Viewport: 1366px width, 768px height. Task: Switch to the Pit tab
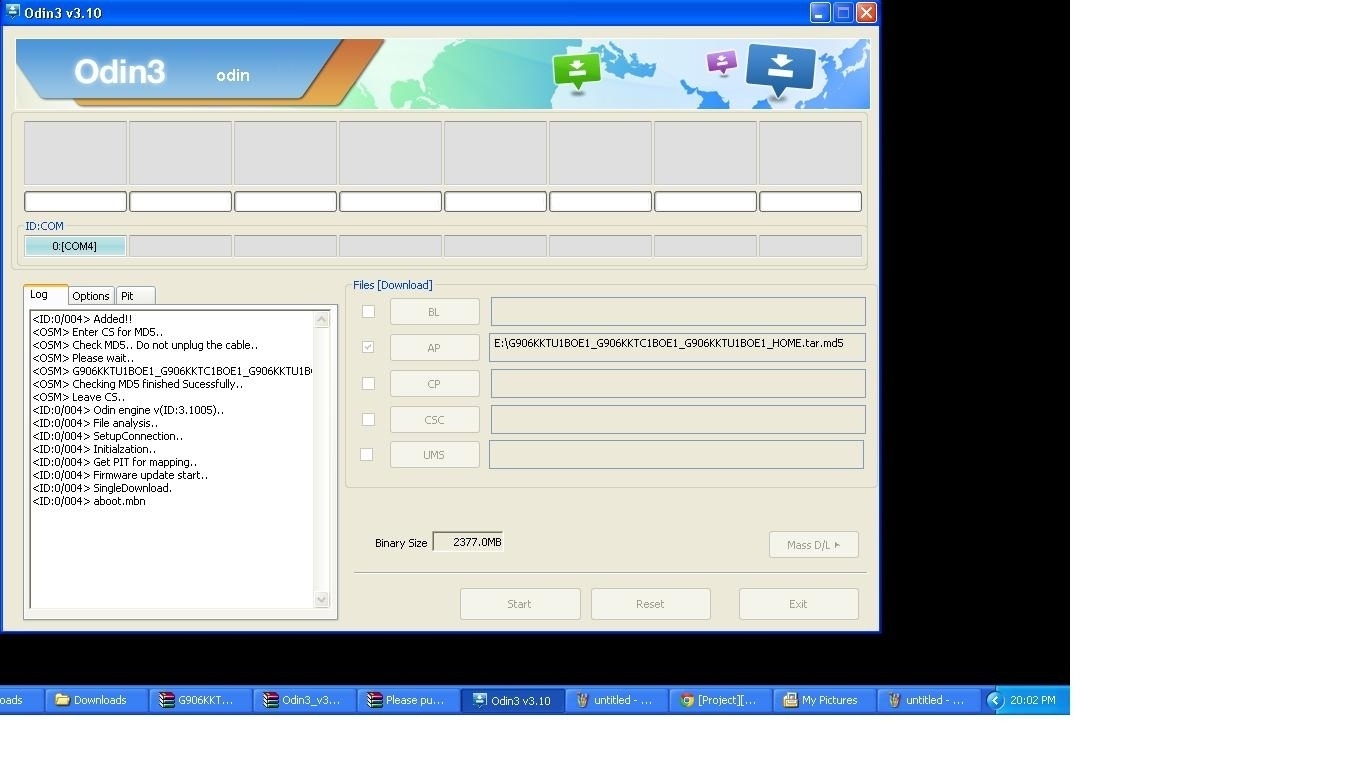coord(135,296)
